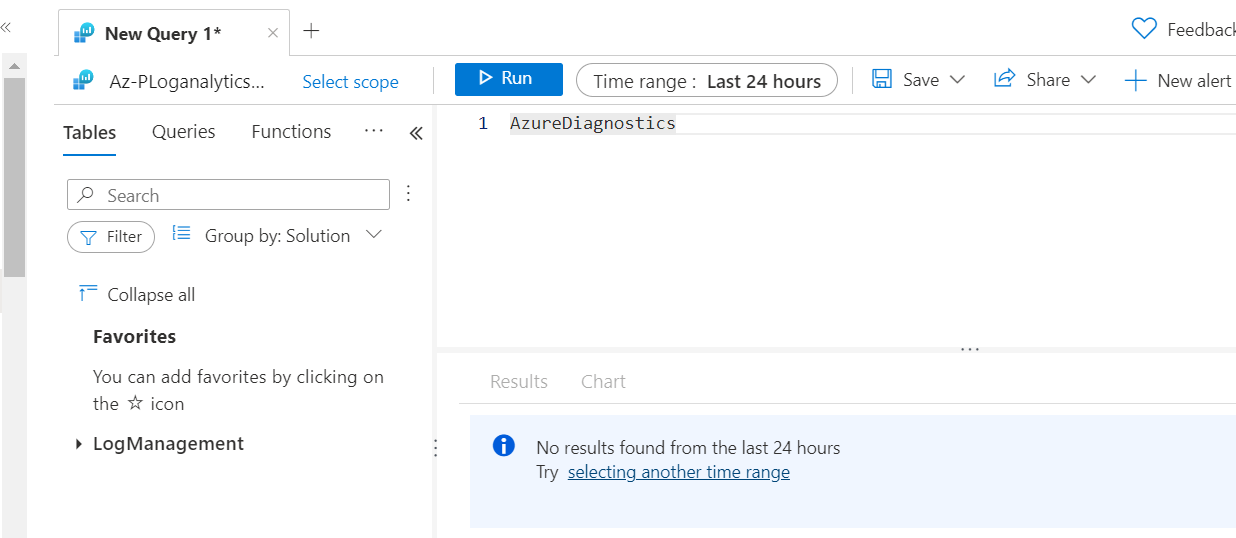Open the vertical ellipsis next to Search

click(408, 194)
